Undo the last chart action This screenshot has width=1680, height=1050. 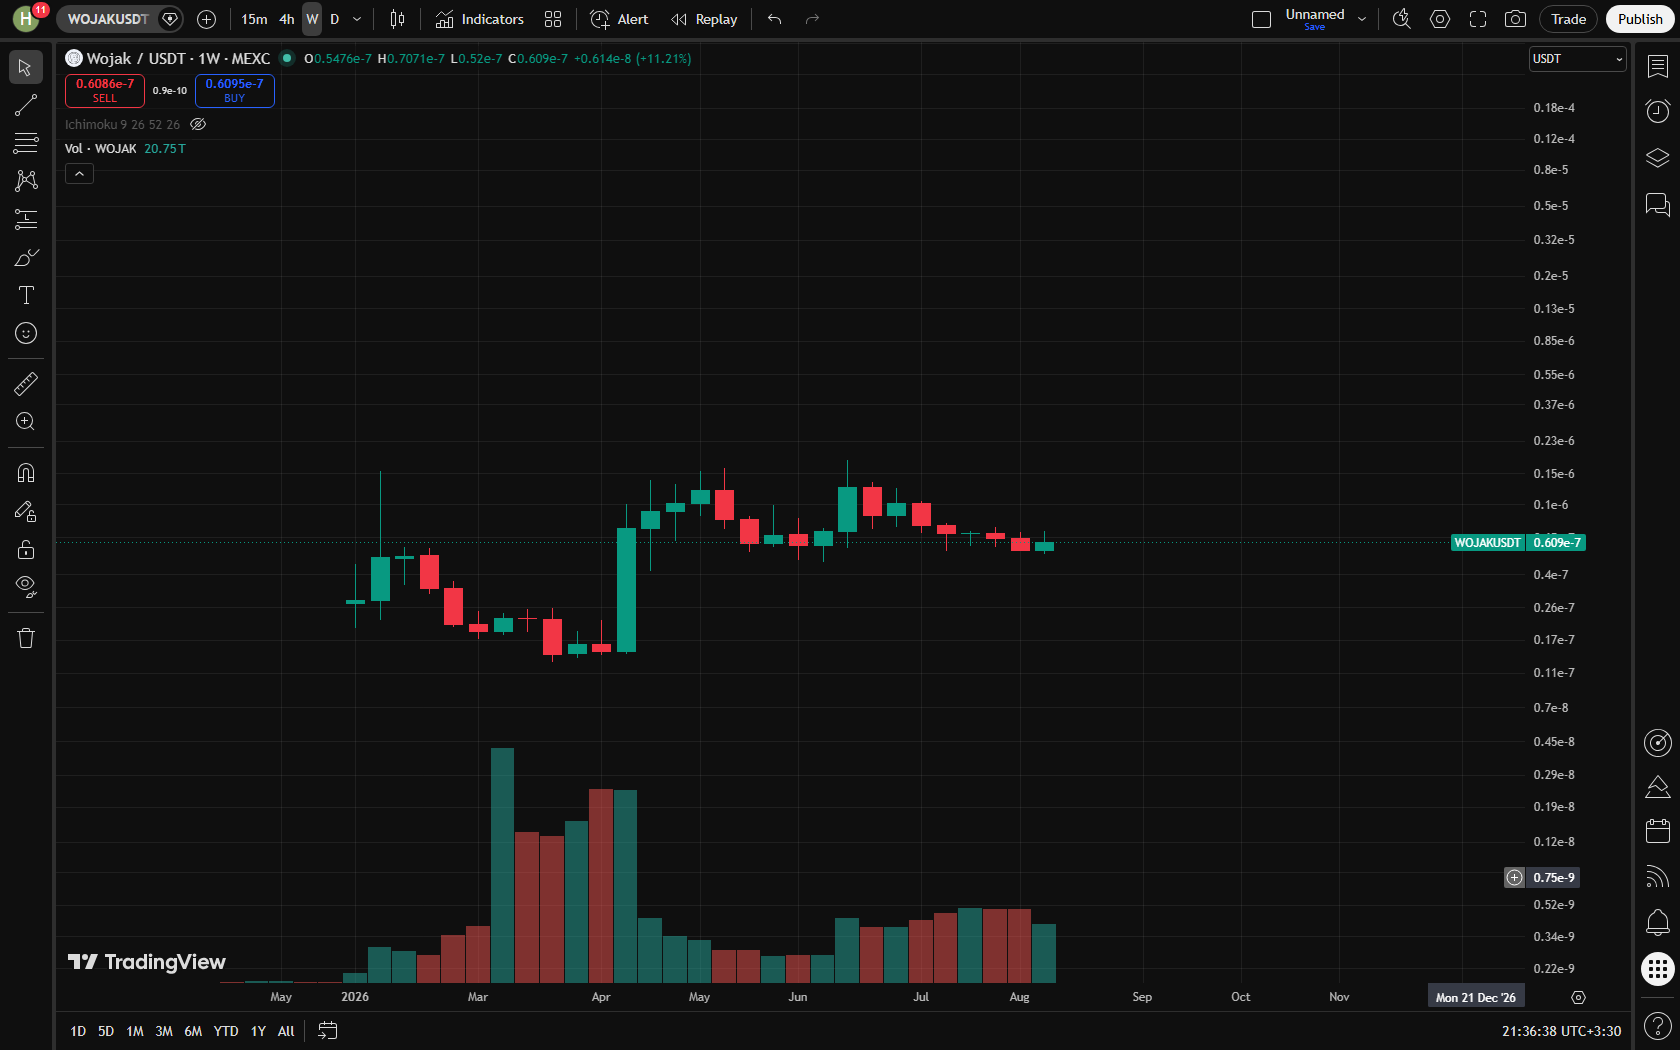(x=775, y=19)
